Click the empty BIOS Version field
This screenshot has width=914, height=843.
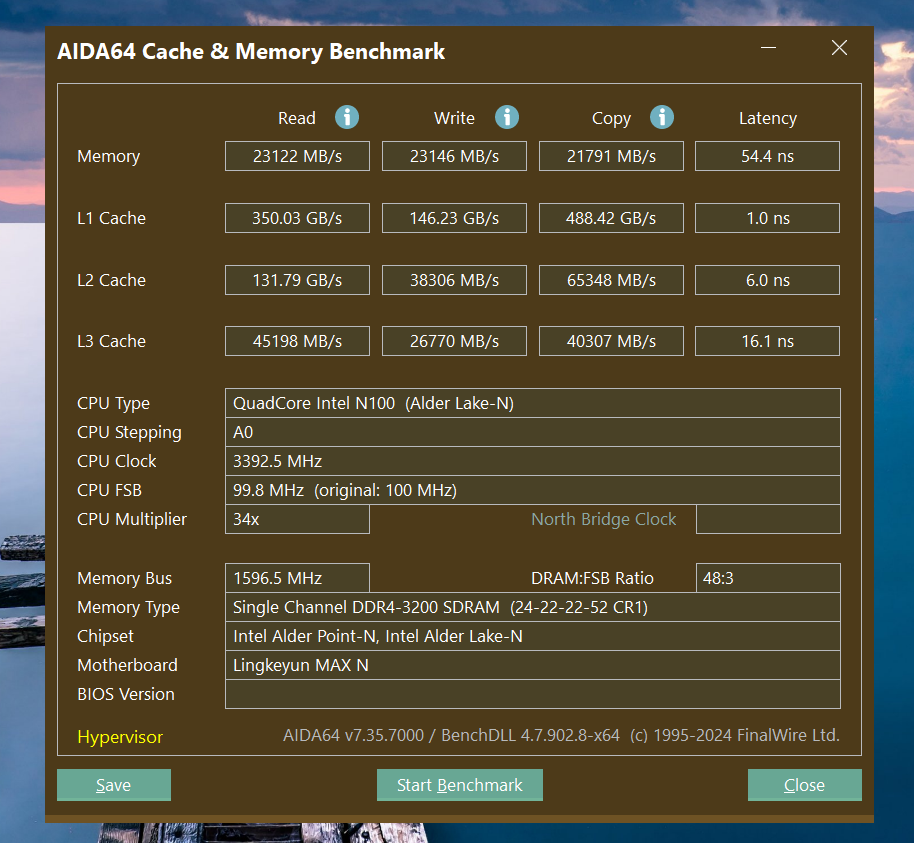coord(533,694)
